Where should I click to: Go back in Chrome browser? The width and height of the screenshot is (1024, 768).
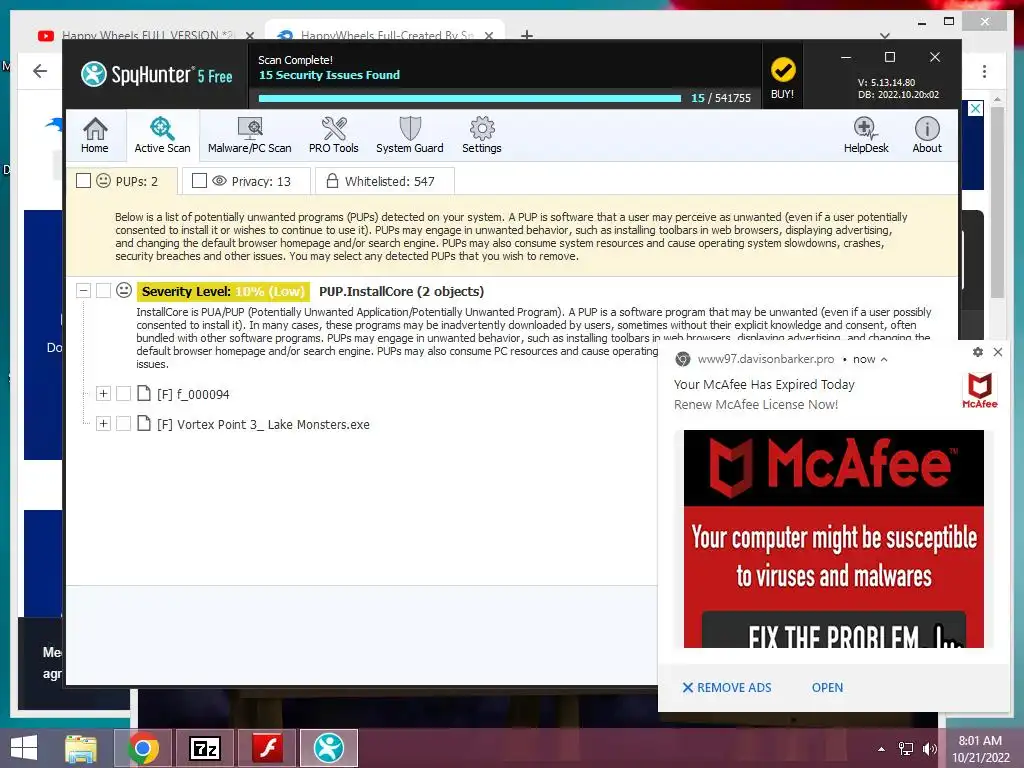(40, 71)
